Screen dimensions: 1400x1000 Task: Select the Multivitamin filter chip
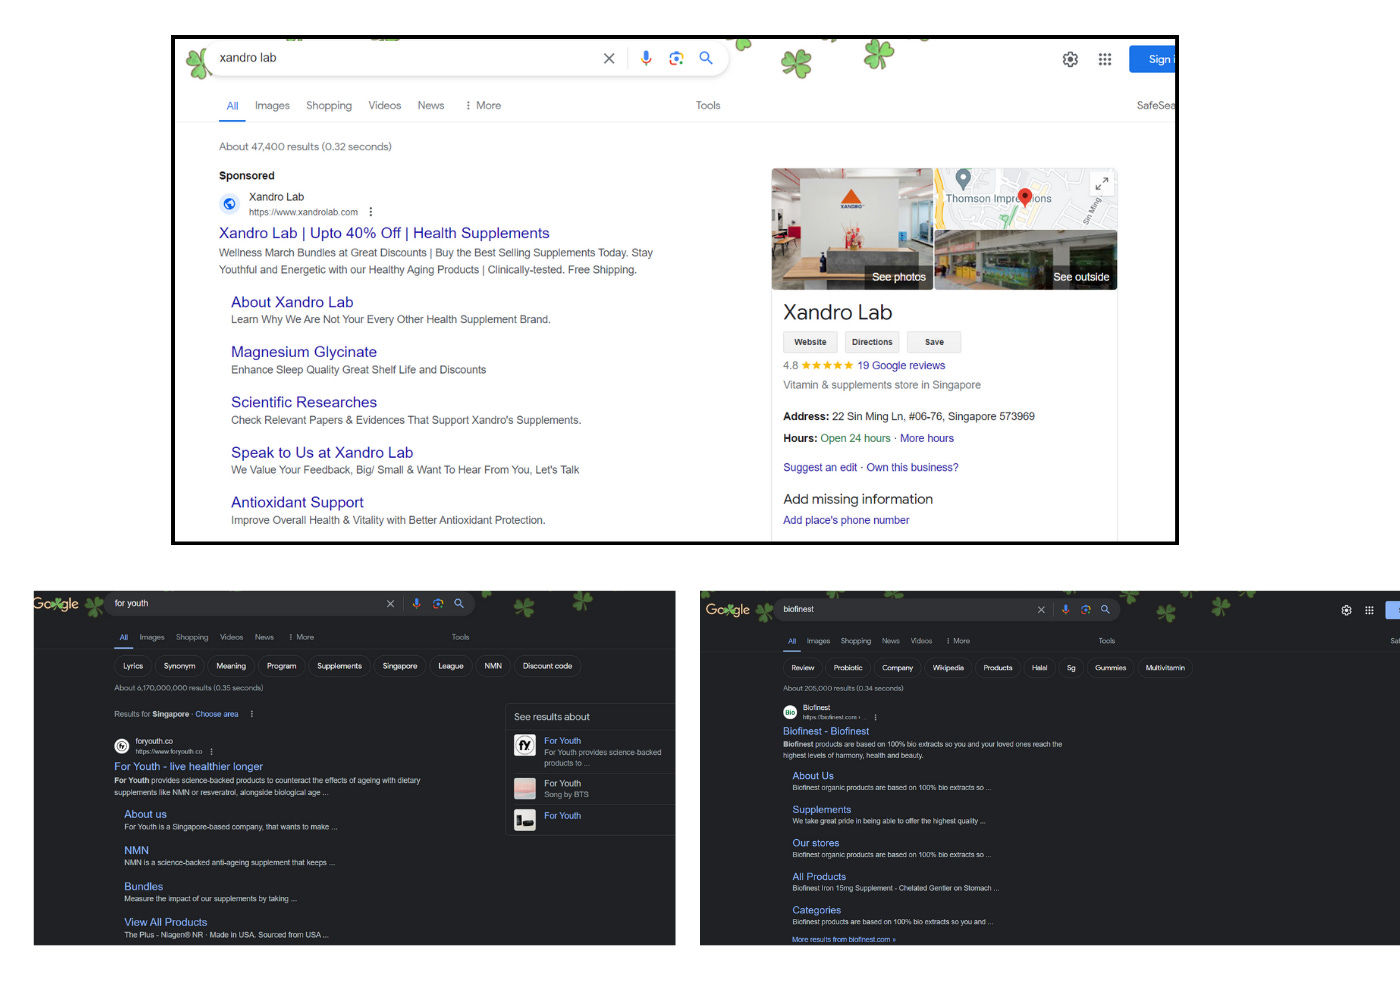point(1165,668)
